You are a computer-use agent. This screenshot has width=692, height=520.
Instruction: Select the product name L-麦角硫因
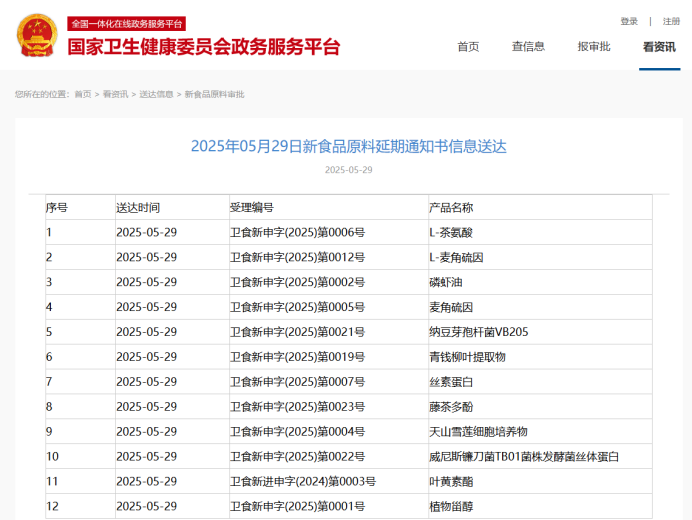[x=456, y=257]
